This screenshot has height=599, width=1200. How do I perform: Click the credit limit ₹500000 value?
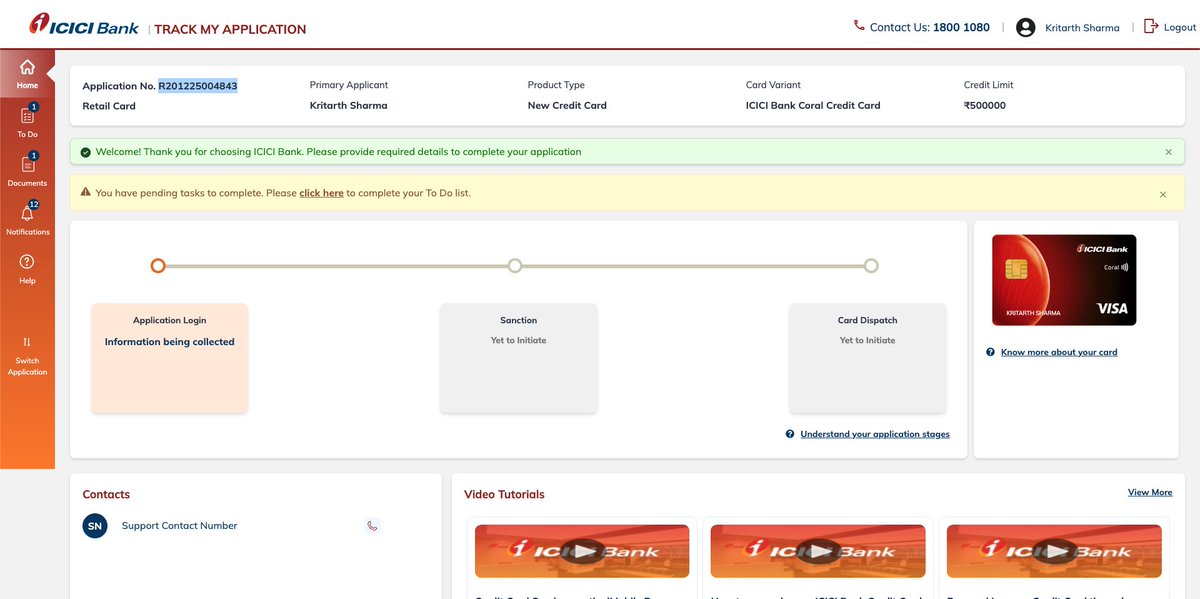tap(985, 105)
